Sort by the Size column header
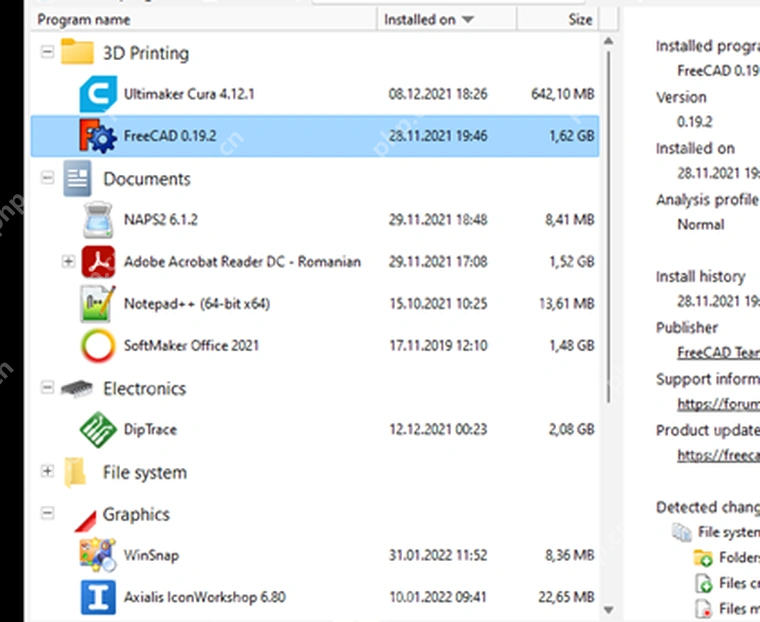The width and height of the screenshot is (760, 622). click(x=558, y=19)
